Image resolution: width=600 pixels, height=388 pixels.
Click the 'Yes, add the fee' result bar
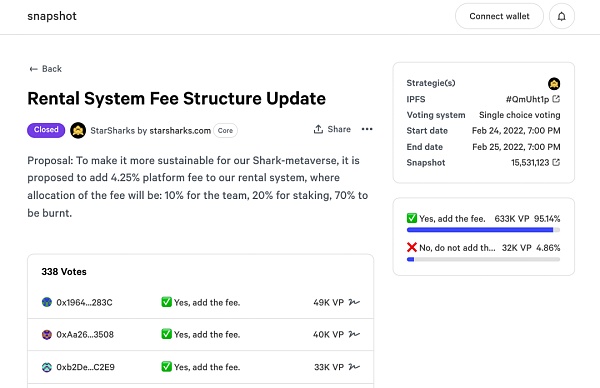(x=483, y=230)
